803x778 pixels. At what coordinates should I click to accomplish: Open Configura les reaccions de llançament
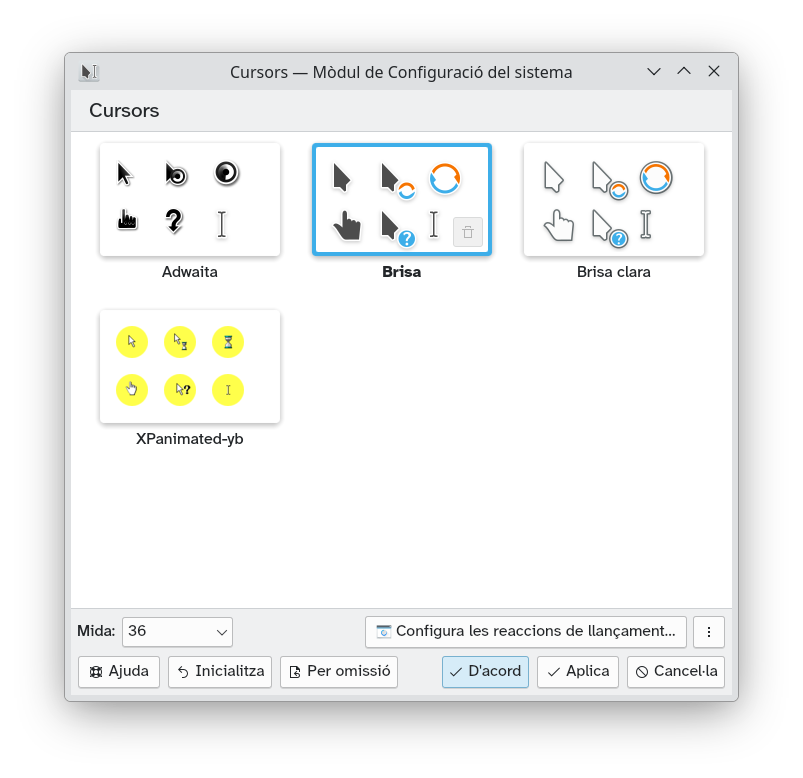[x=526, y=632]
